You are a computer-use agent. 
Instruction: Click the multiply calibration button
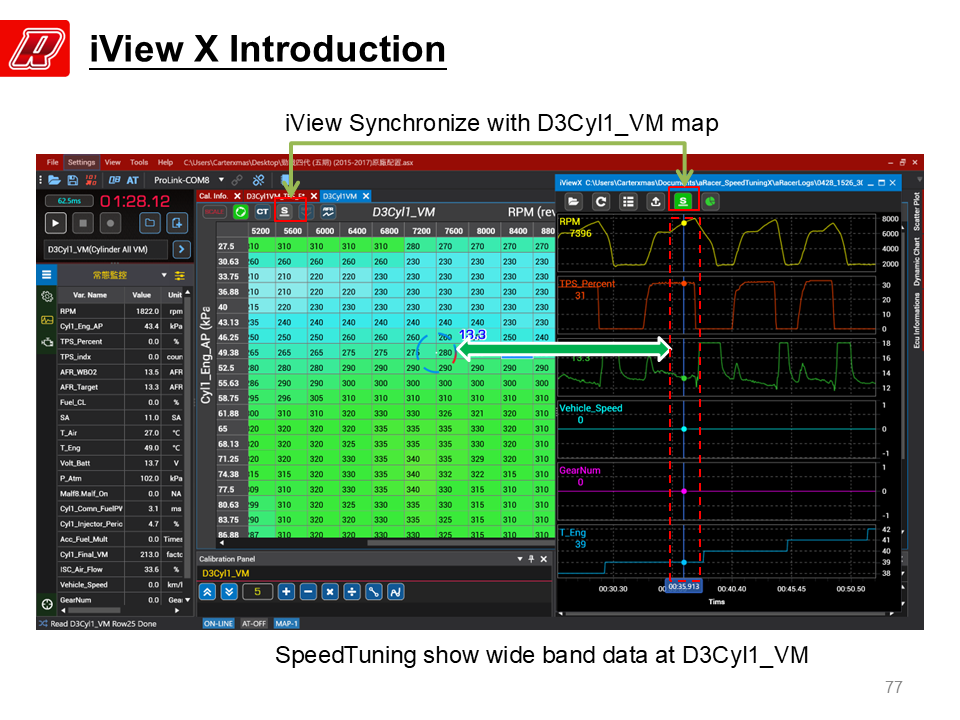pyautogui.click(x=330, y=592)
